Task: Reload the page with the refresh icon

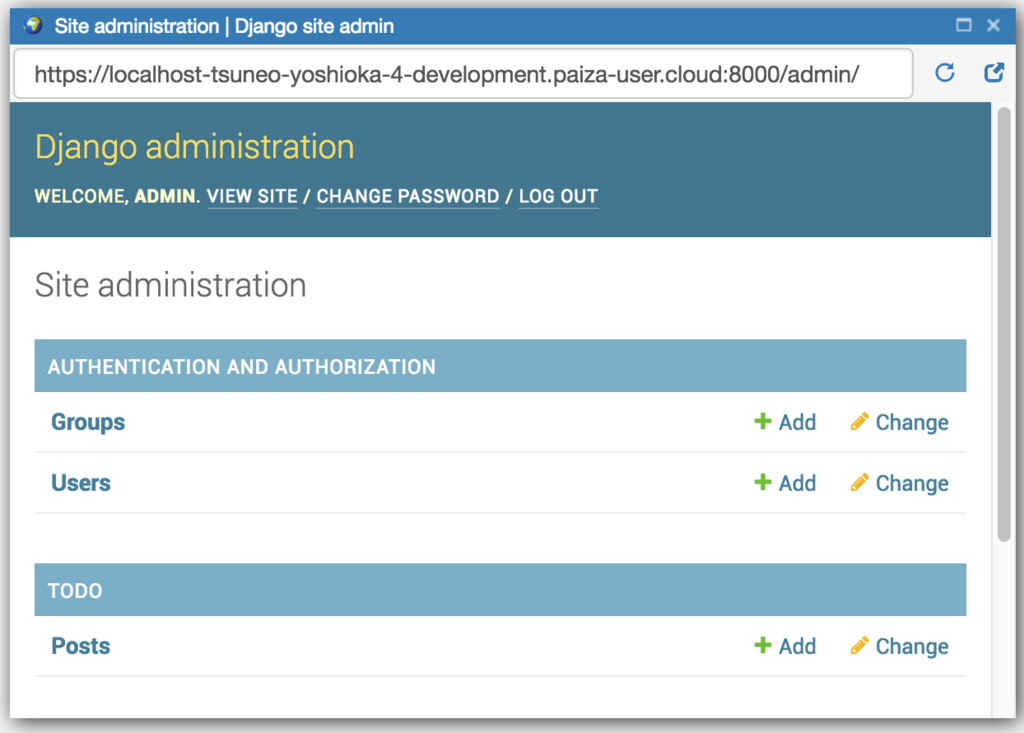Action: (x=944, y=73)
